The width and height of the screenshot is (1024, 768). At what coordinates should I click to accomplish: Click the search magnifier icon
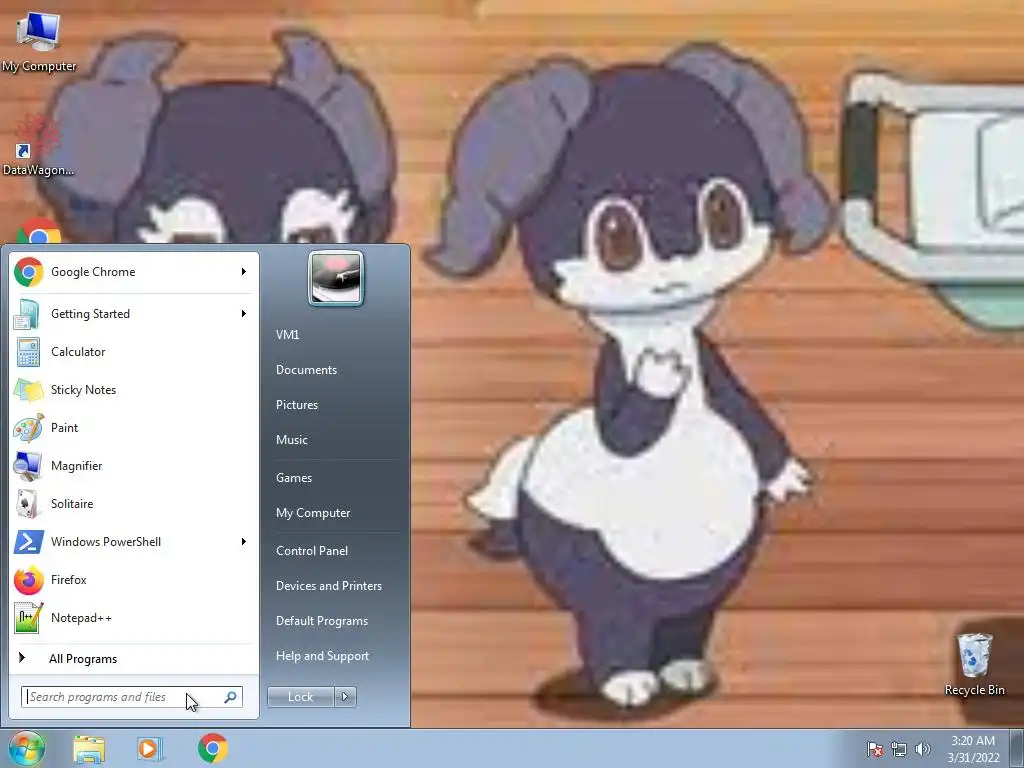click(231, 697)
